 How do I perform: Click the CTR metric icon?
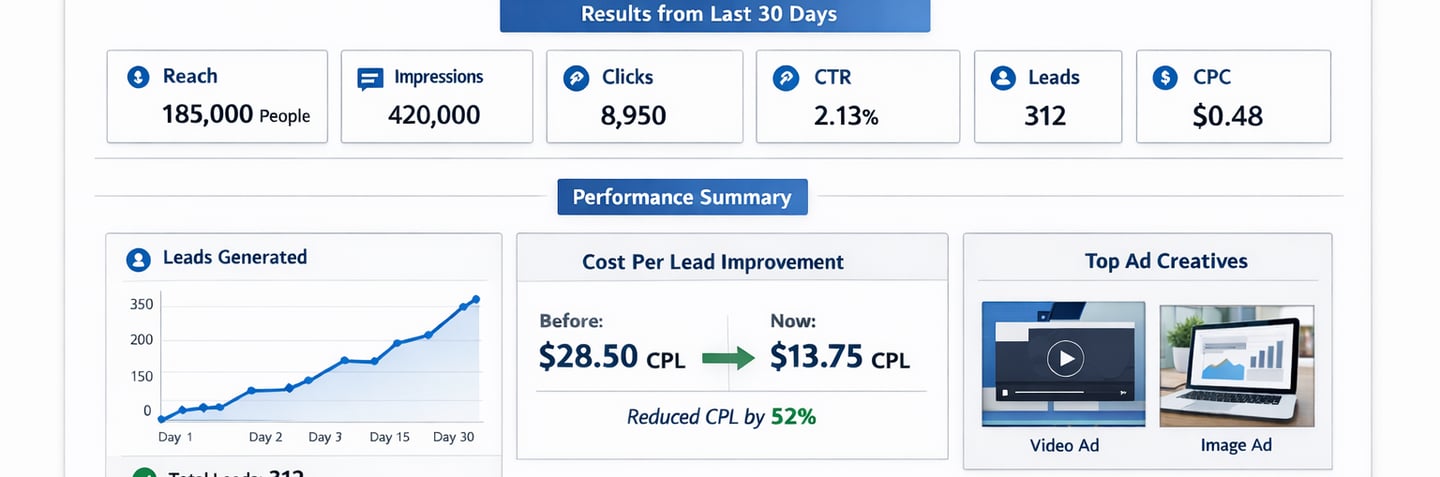point(786,78)
